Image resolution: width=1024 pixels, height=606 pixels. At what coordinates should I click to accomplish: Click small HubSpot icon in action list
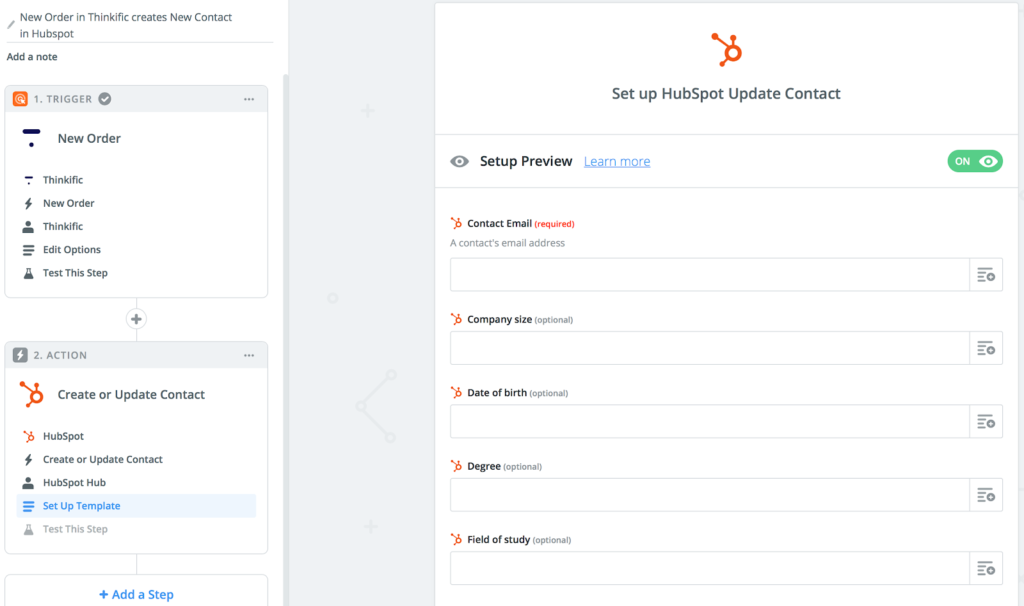pos(28,436)
